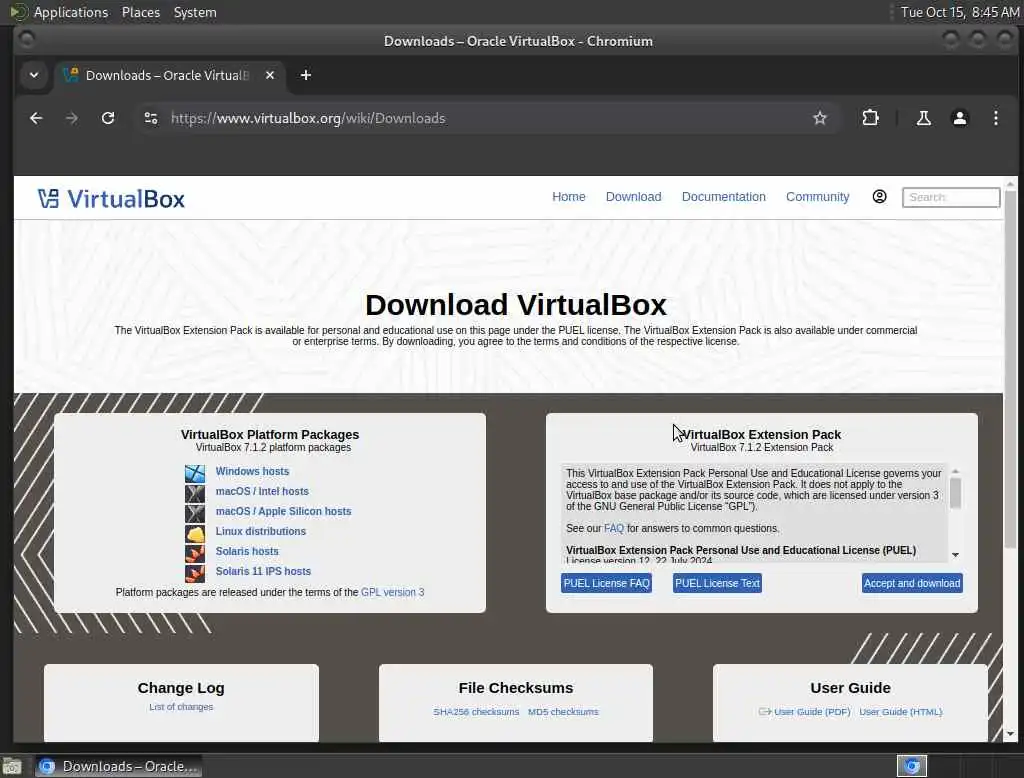The height and width of the screenshot is (778, 1024).
Task: Click the VirtualBox Extension Pack heading
Action: click(761, 434)
